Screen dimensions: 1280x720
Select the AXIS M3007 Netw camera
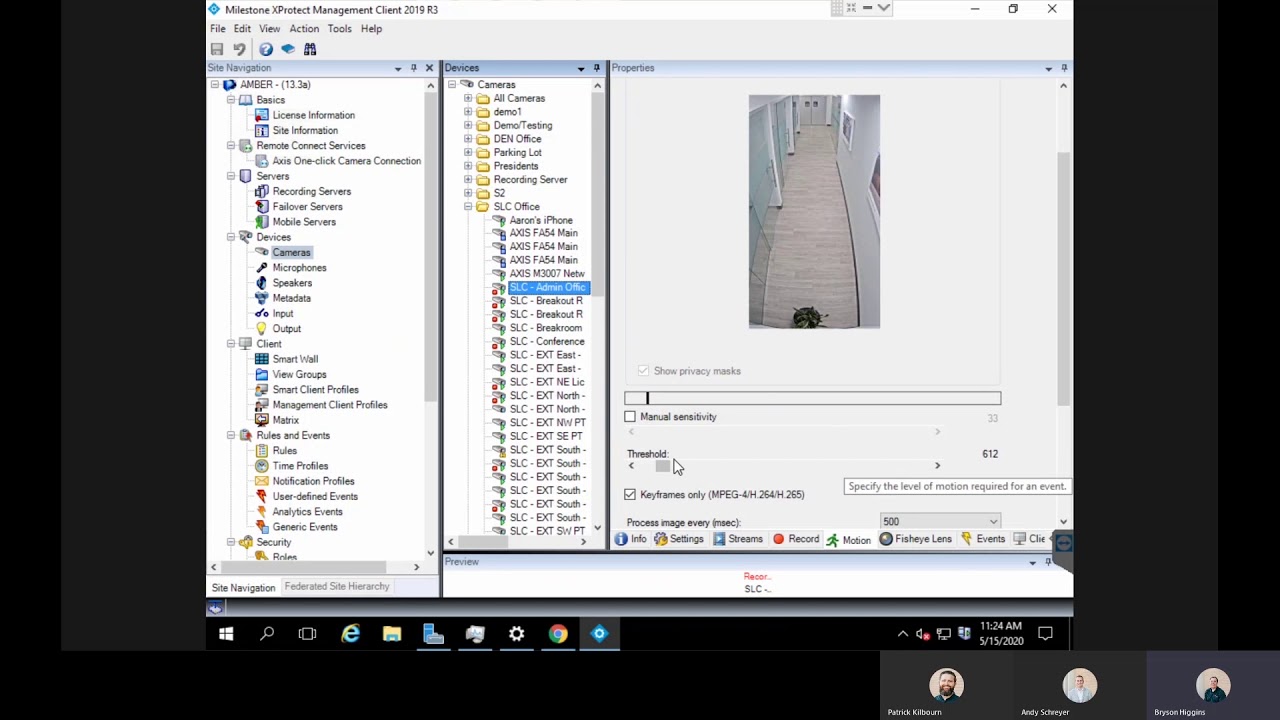(547, 274)
